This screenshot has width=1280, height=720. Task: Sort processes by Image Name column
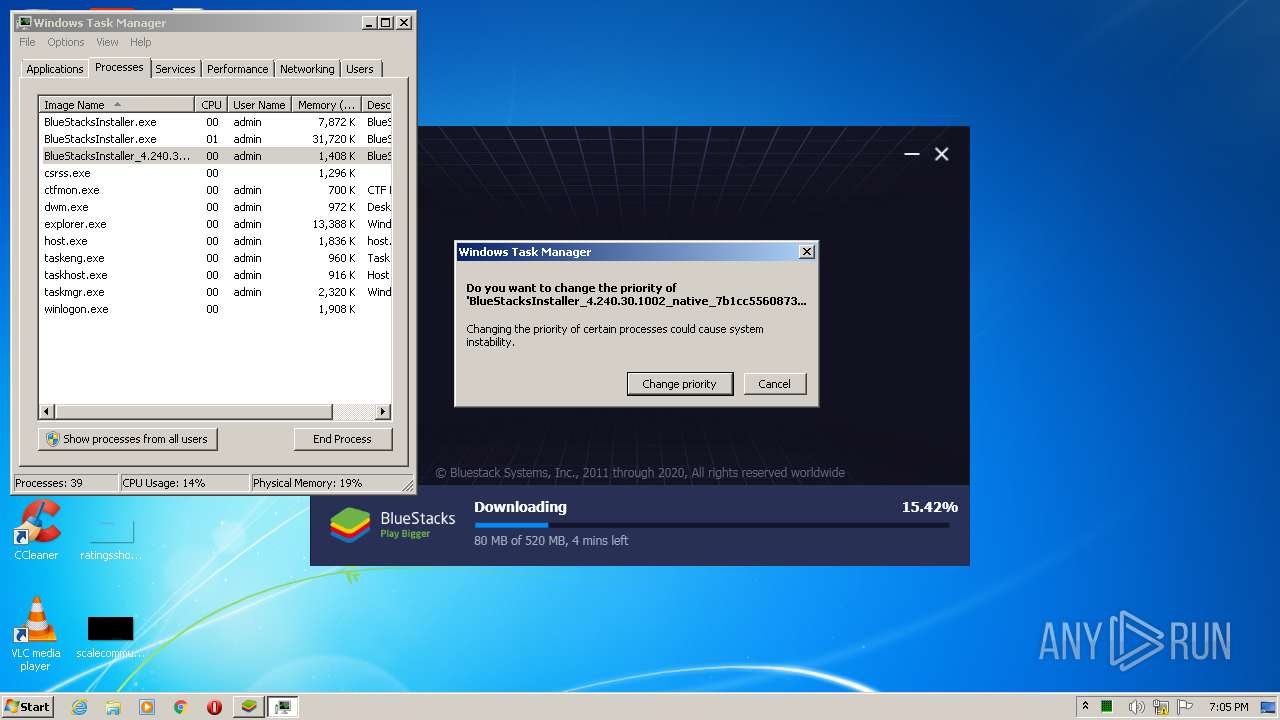[x=116, y=105]
